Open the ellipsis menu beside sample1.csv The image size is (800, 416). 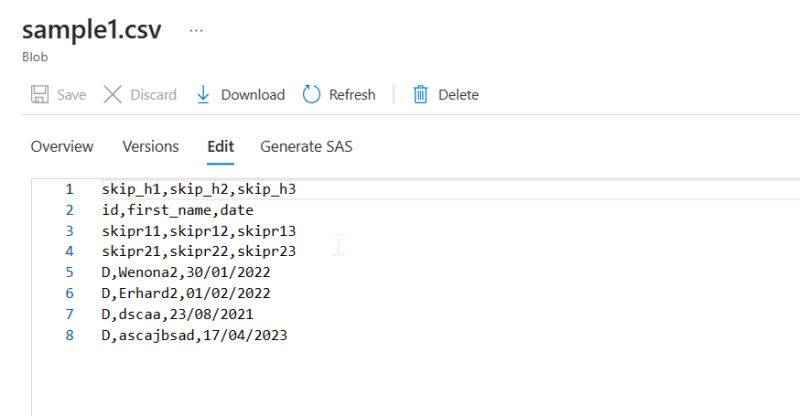pyautogui.click(x=196, y=31)
